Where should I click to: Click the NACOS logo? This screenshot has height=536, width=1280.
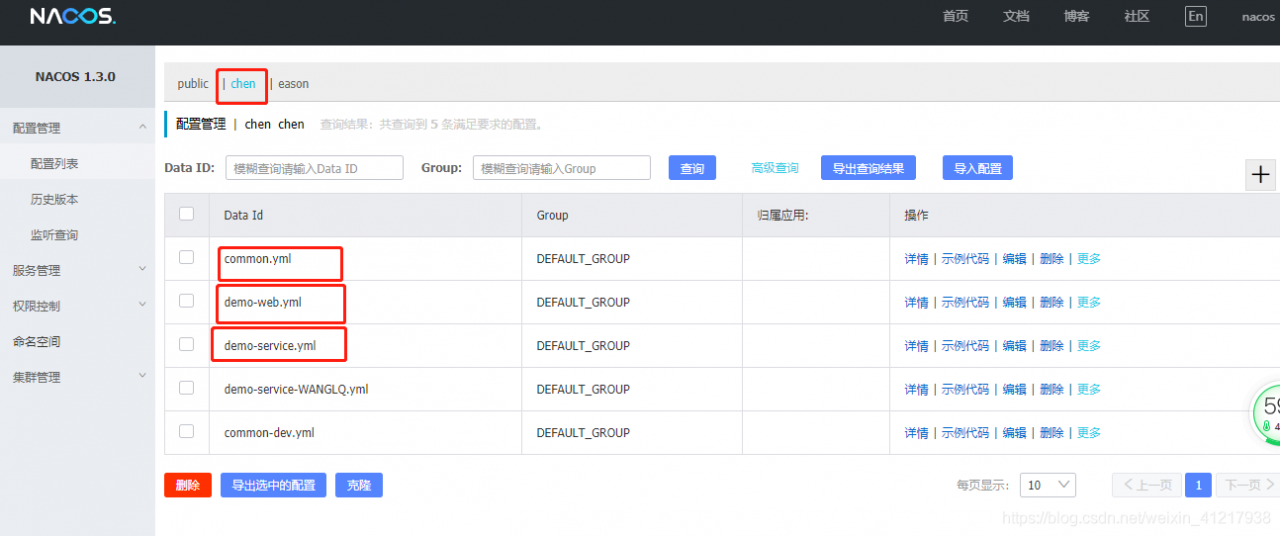[73, 17]
